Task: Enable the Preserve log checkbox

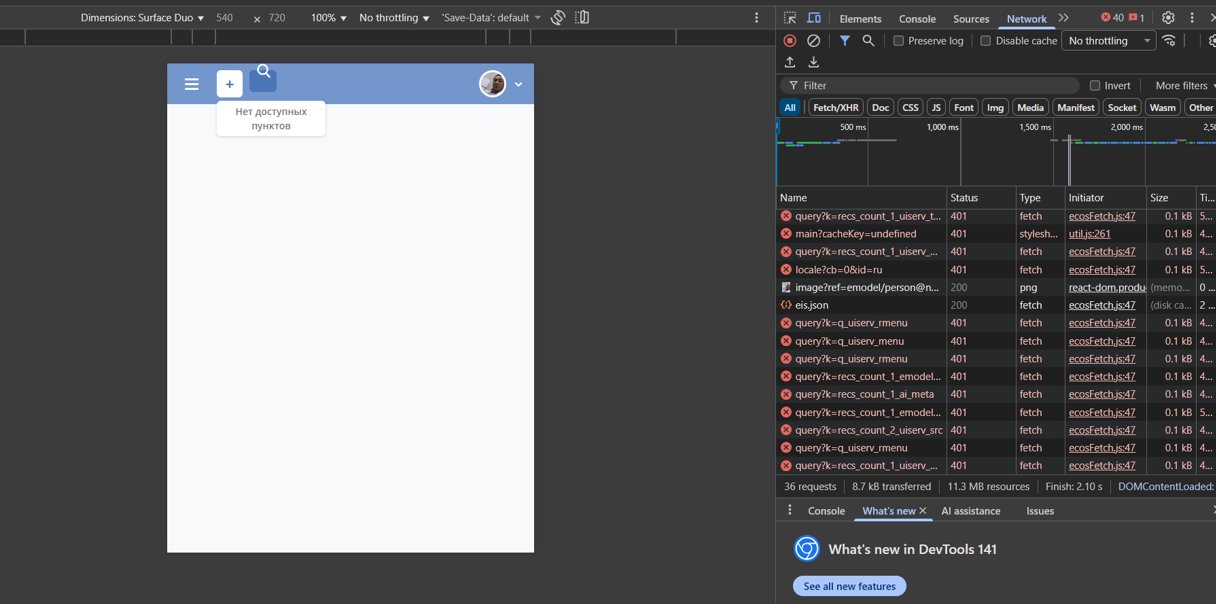Action: click(898, 41)
